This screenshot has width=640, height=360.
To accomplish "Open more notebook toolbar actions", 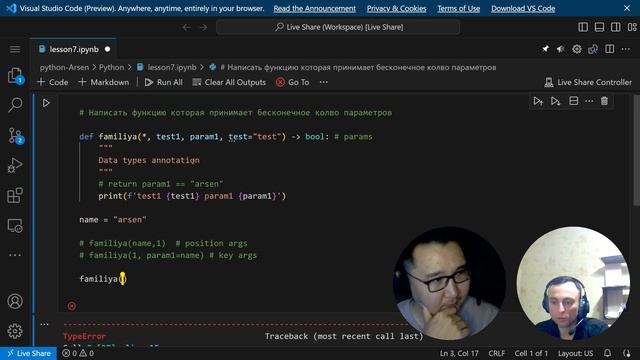I will [324, 82].
